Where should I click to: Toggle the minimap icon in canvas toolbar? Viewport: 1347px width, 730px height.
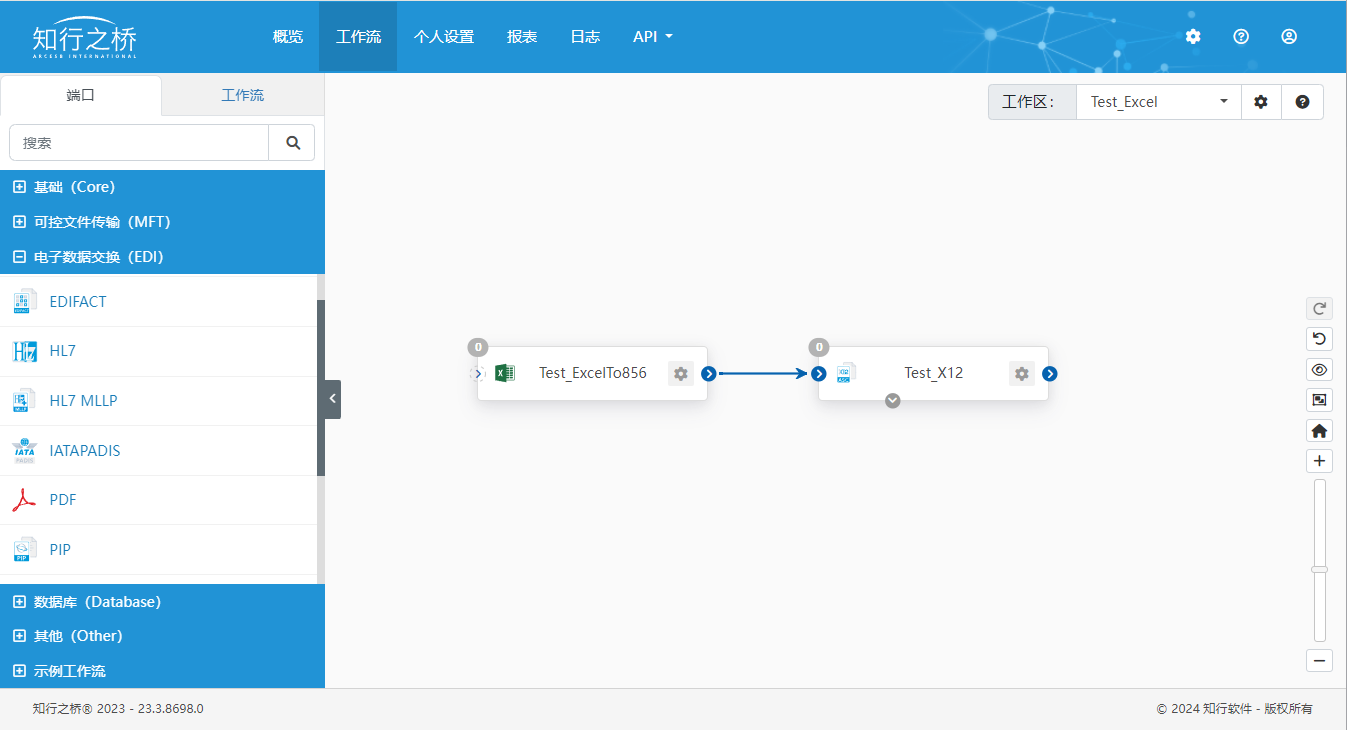tap(1319, 400)
